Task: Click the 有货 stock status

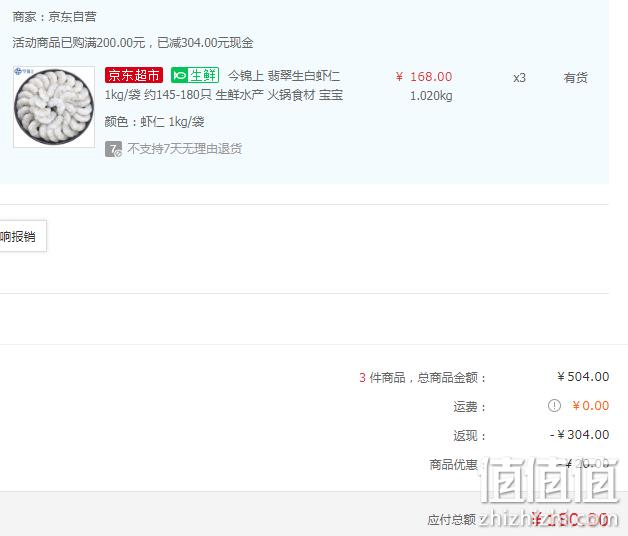Action: click(x=576, y=77)
